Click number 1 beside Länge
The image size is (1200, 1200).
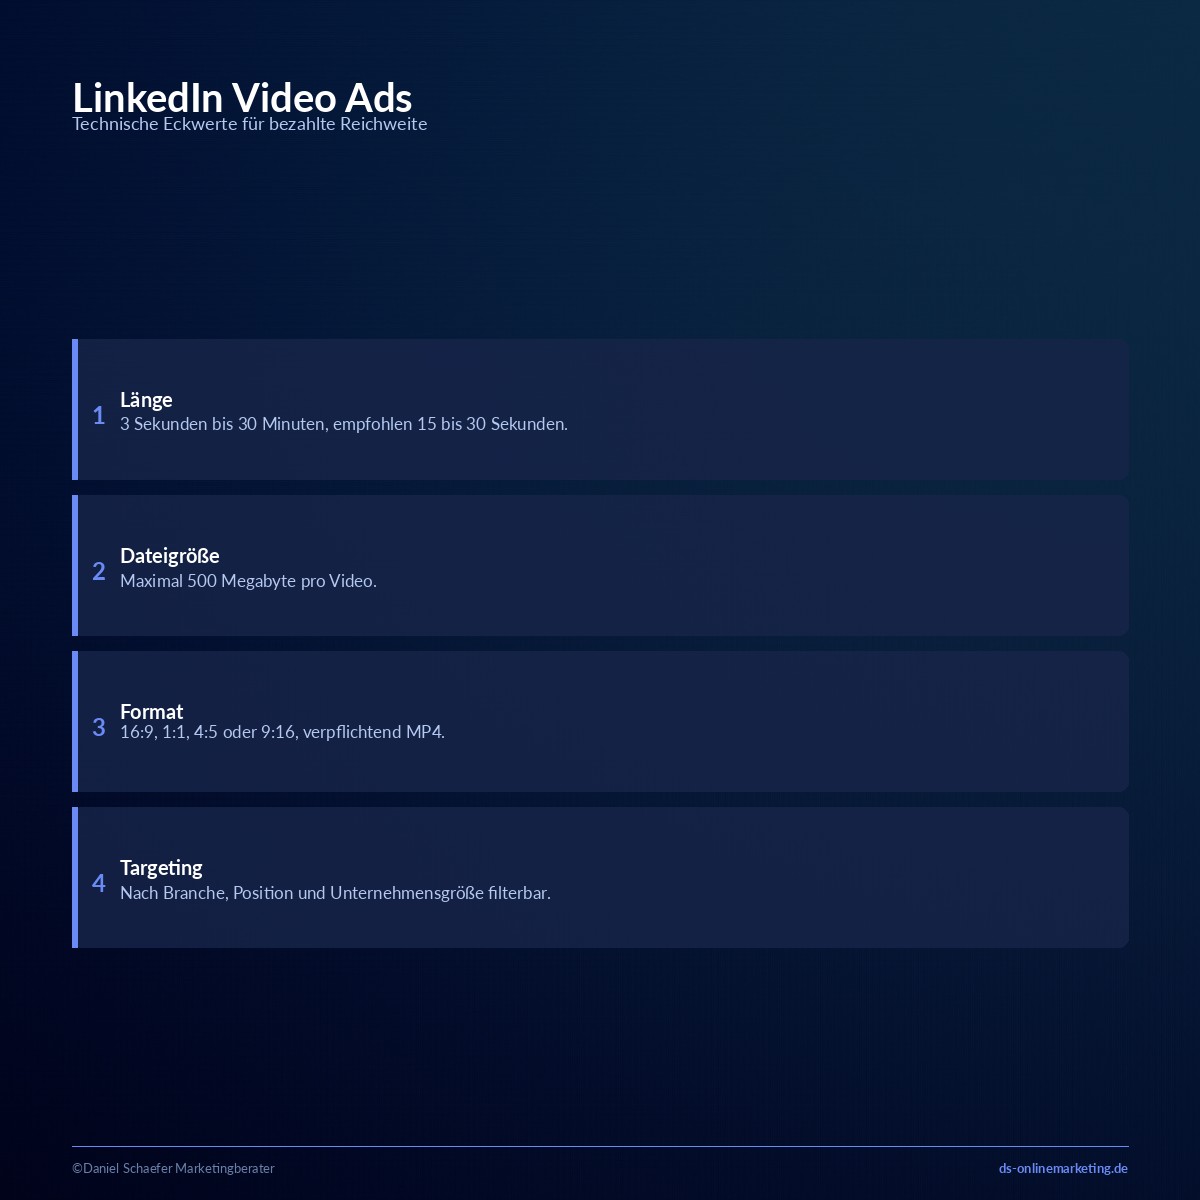coord(99,415)
